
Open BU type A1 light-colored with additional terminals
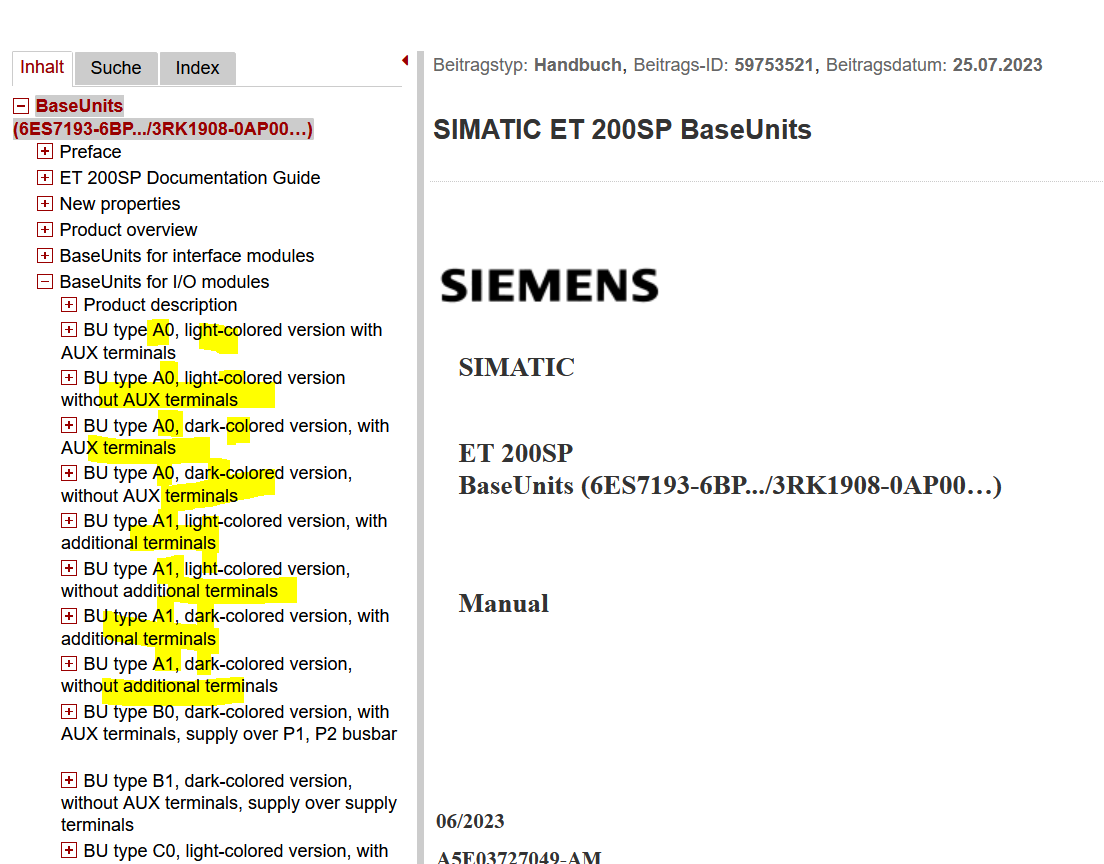tap(225, 532)
